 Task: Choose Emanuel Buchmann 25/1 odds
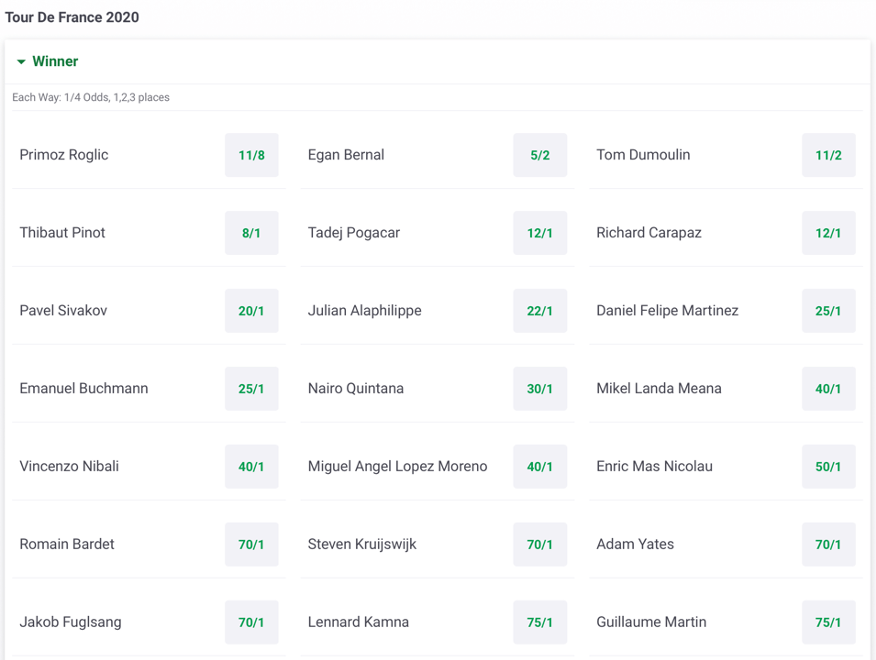[252, 389]
